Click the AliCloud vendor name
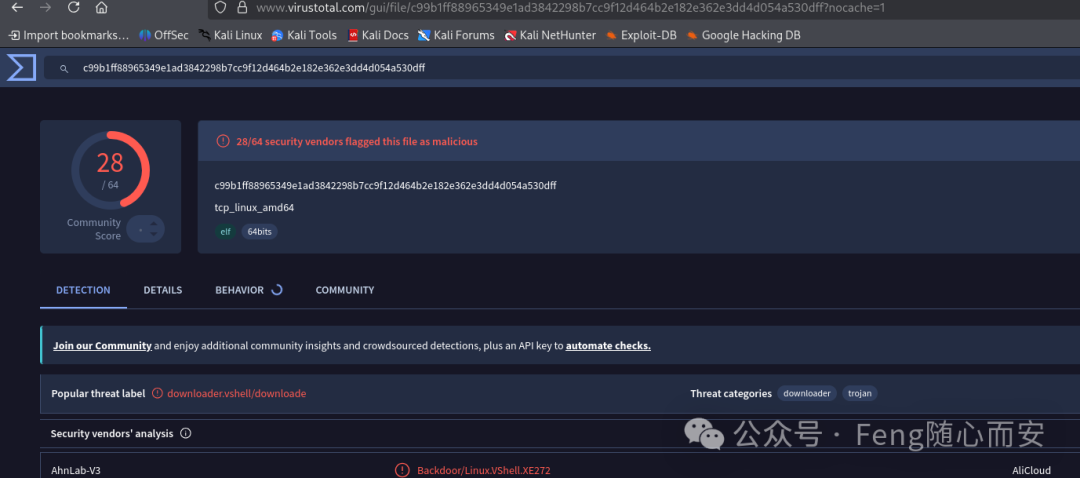 click(x=1032, y=470)
